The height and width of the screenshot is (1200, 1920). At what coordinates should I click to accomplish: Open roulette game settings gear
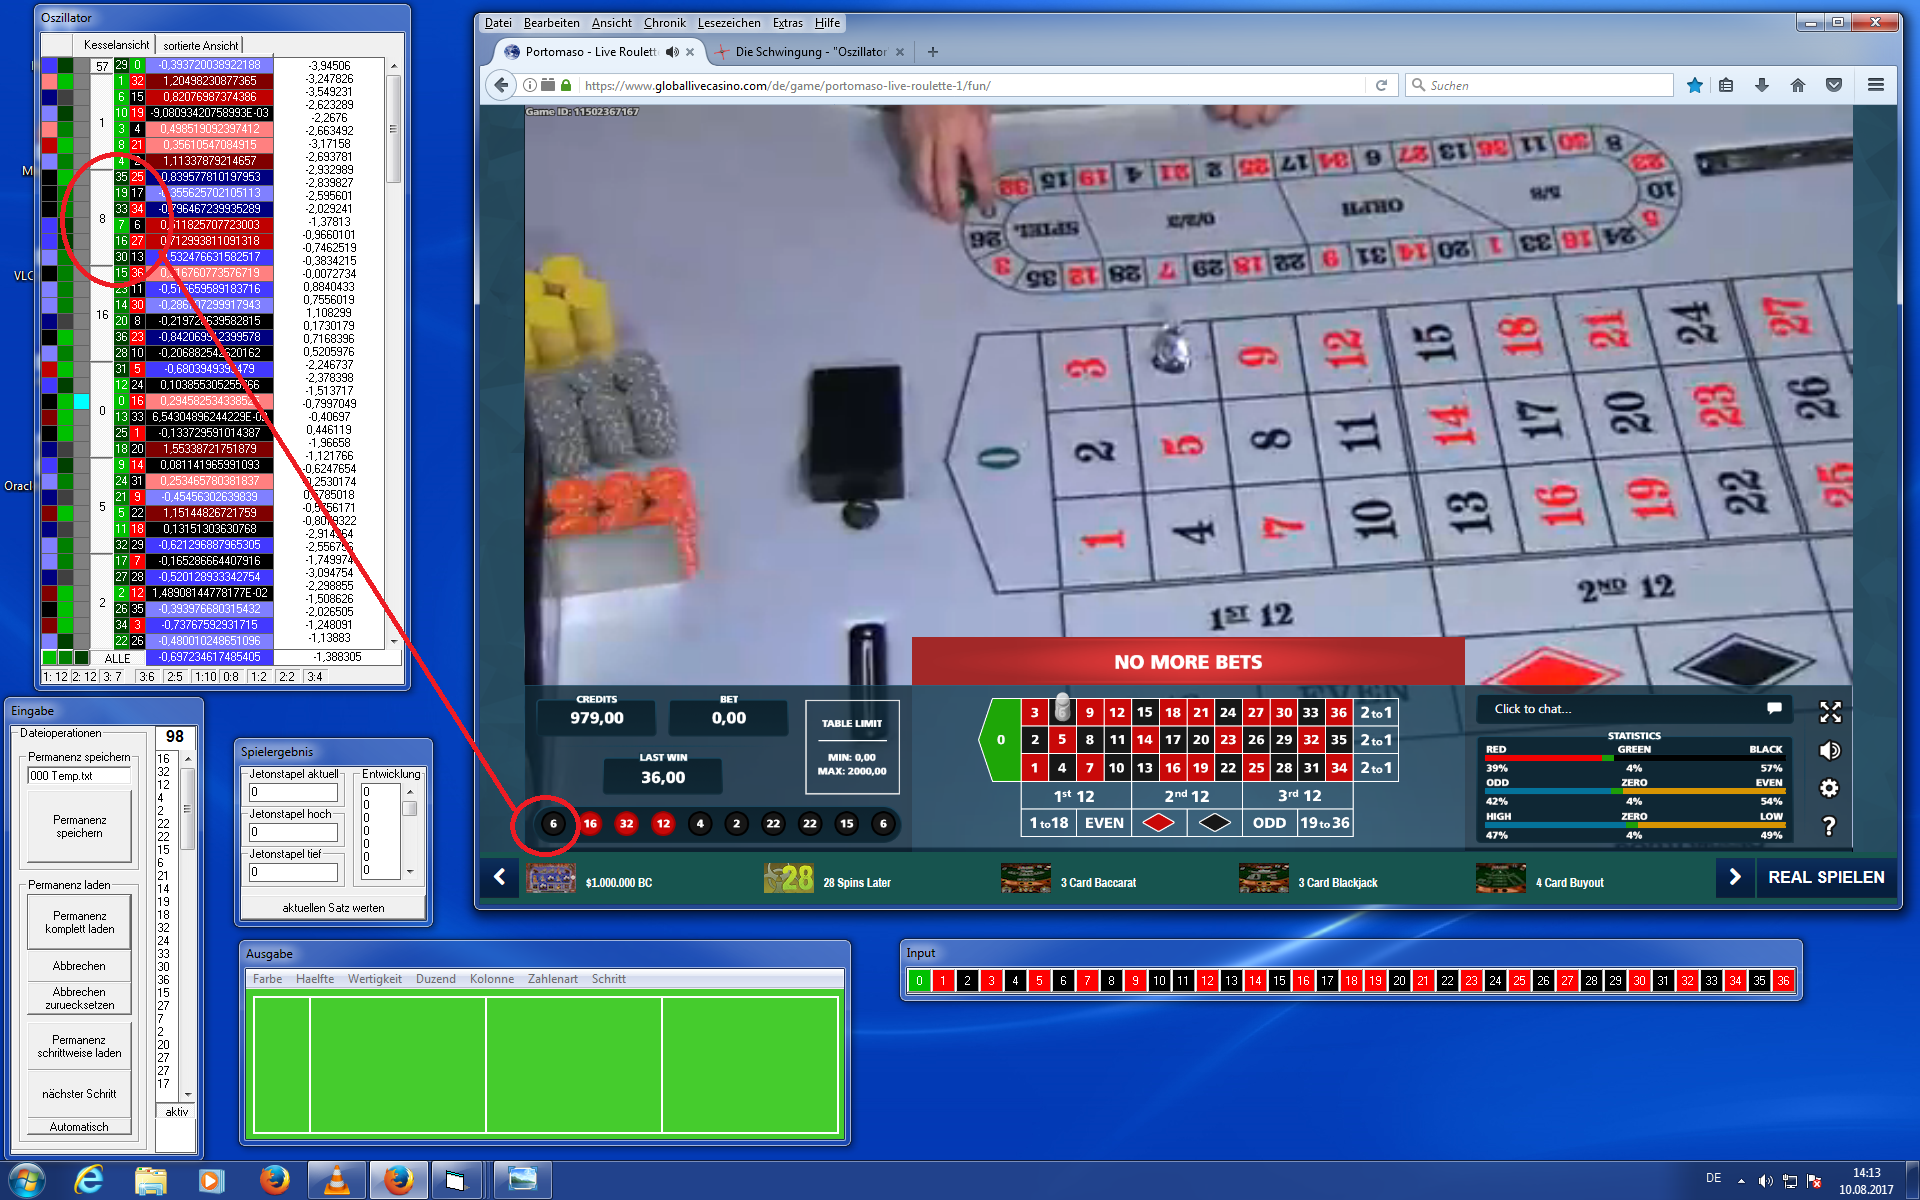[x=1829, y=788]
